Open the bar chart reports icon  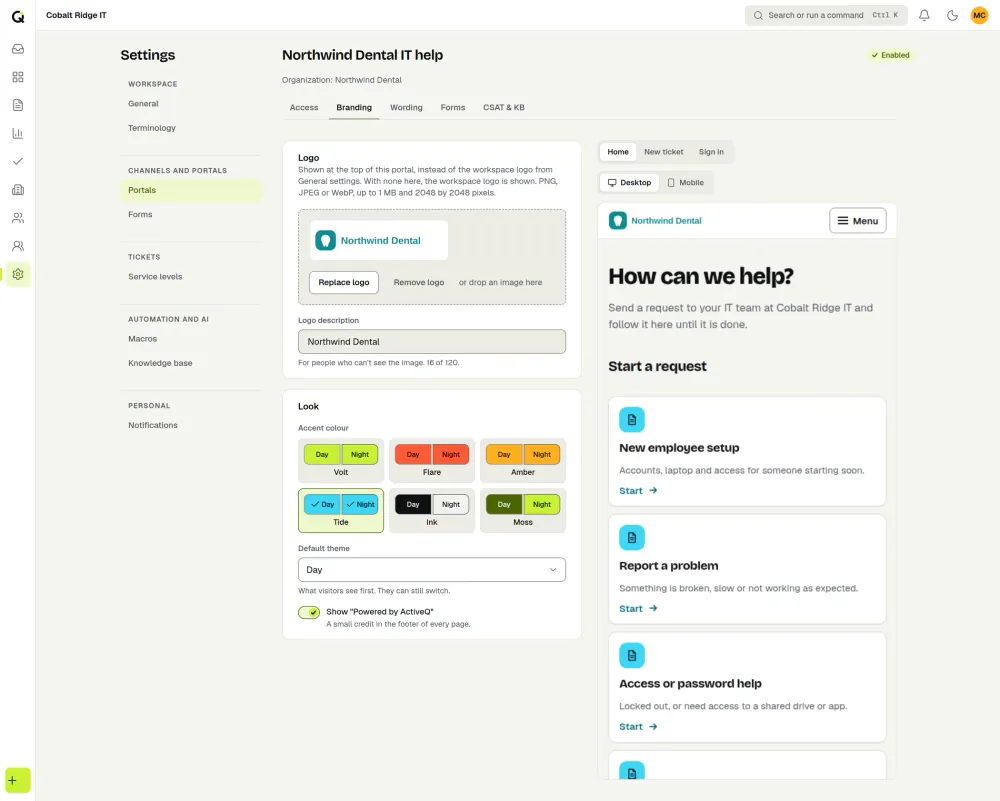[18, 133]
